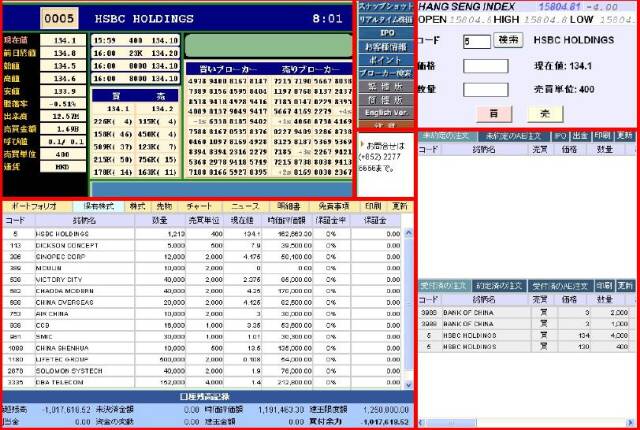Screen dimensions: 640x430
Task: Click left arrow of orders horizontal scrollbar
Action: 421,422
